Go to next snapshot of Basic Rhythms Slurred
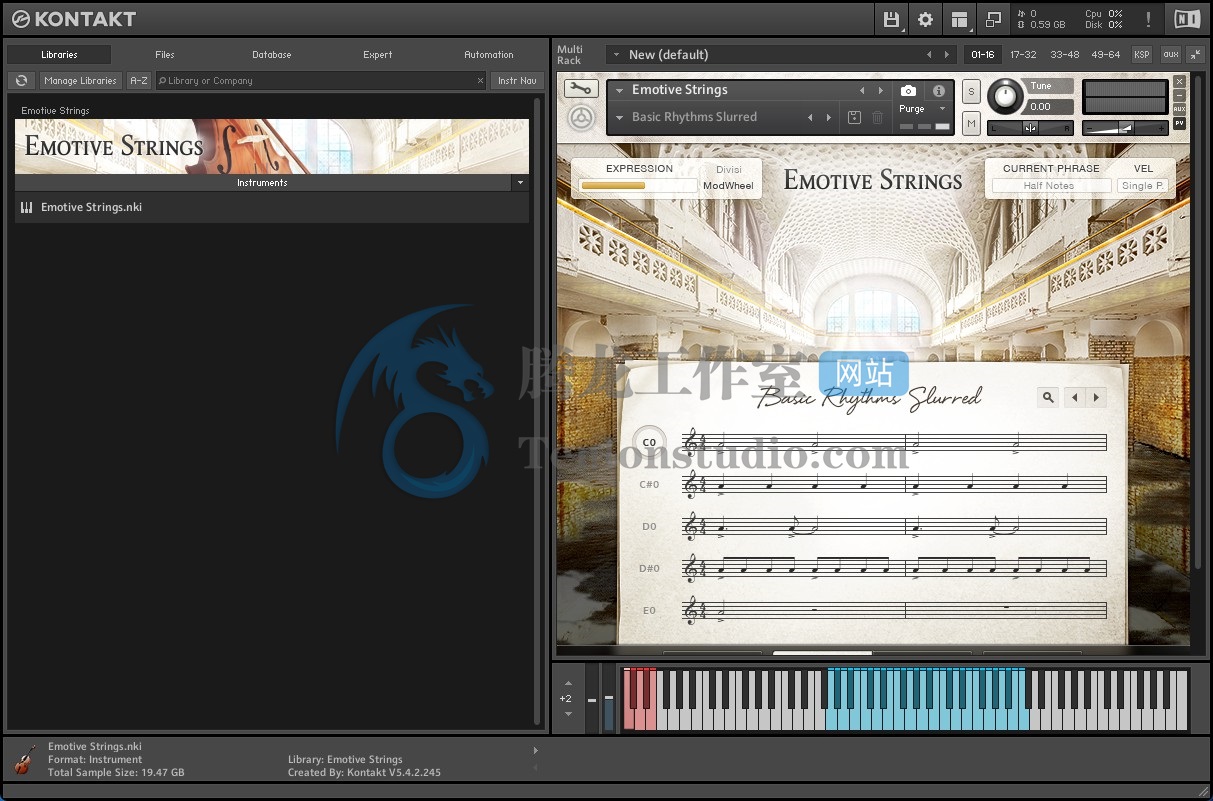The width and height of the screenshot is (1213, 801). tap(828, 118)
